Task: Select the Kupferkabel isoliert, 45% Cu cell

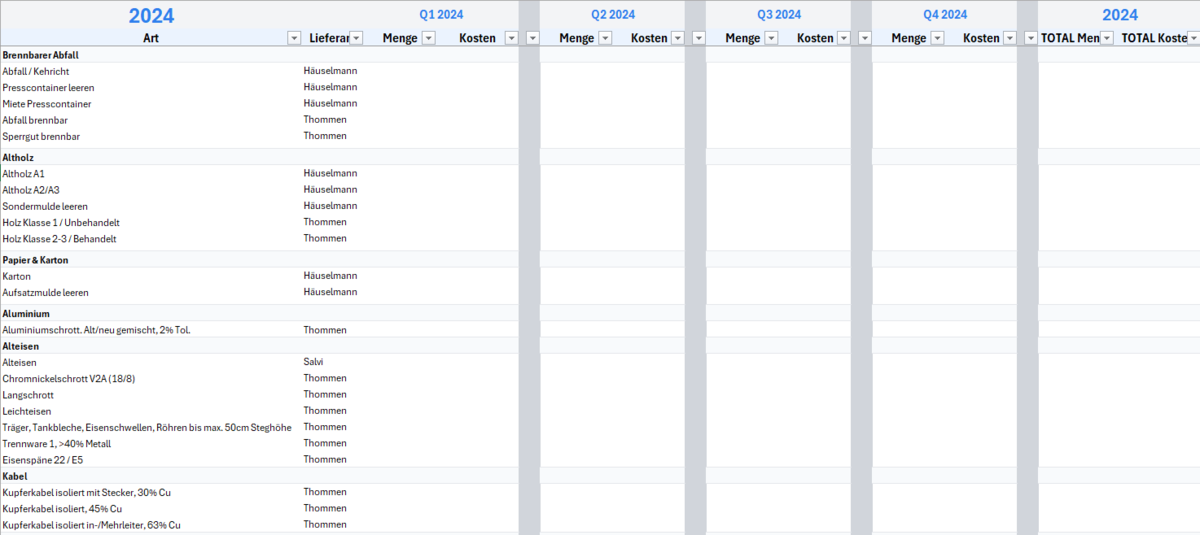Action: (x=62, y=508)
